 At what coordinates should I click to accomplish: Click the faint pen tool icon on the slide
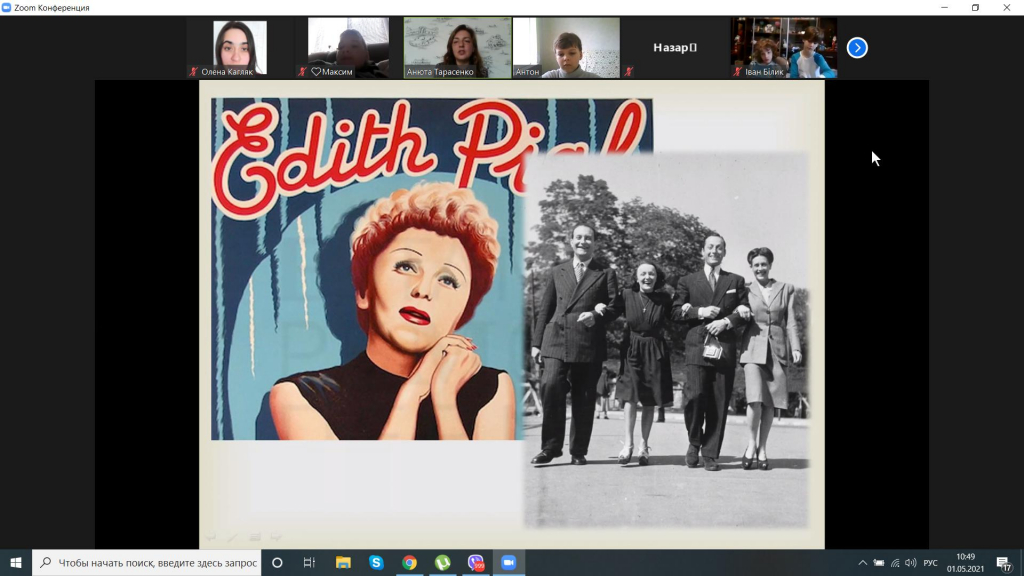pyautogui.click(x=233, y=537)
